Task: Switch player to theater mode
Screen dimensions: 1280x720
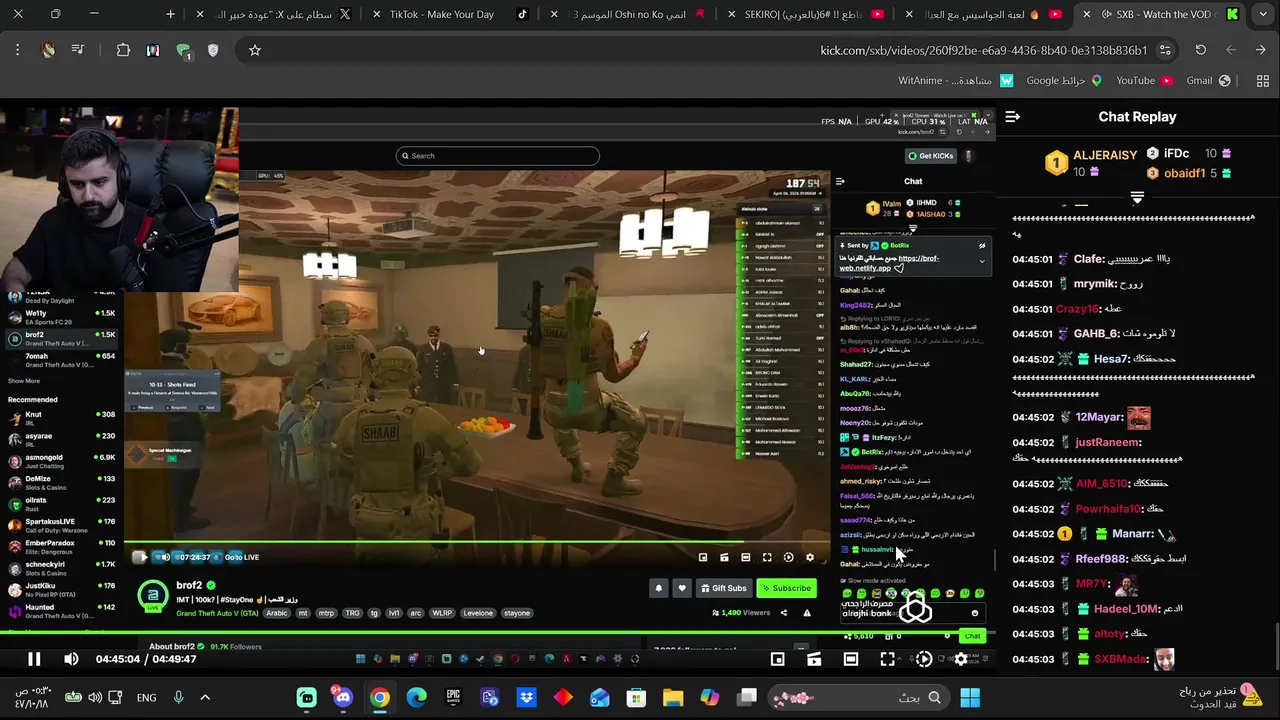Action: click(851, 659)
